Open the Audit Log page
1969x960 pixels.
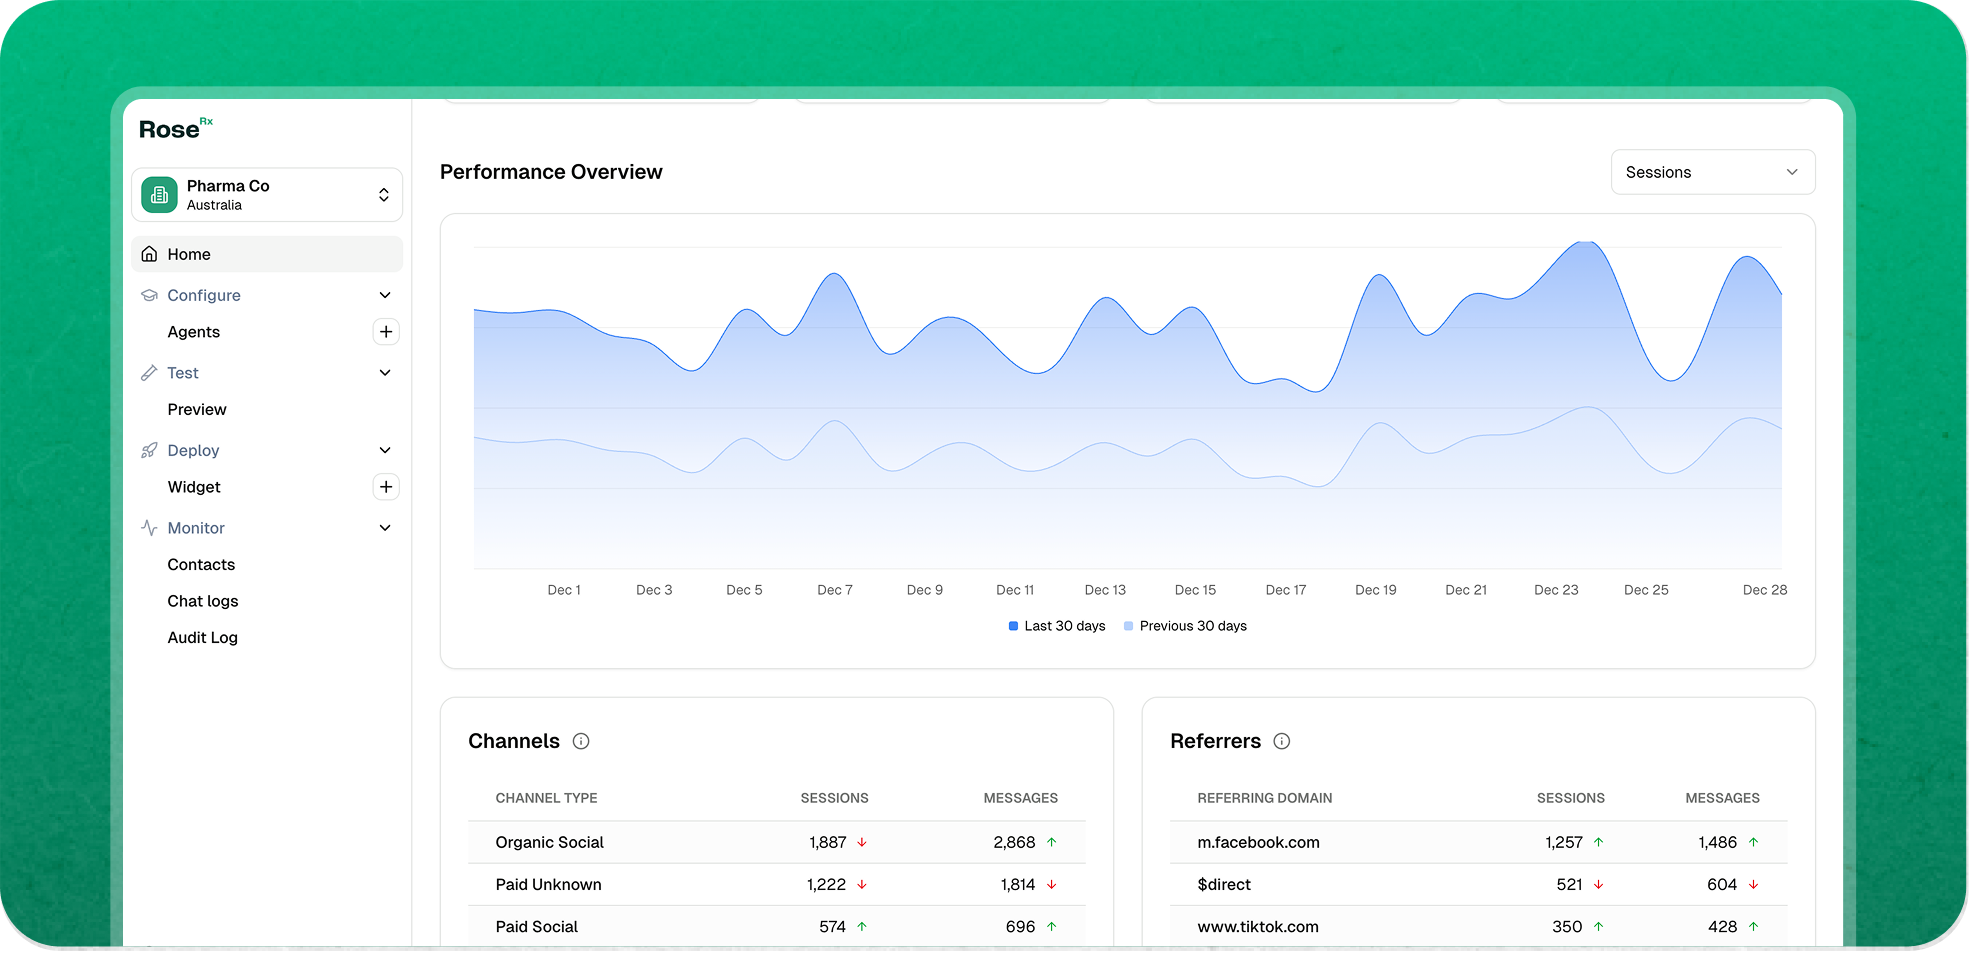(203, 638)
